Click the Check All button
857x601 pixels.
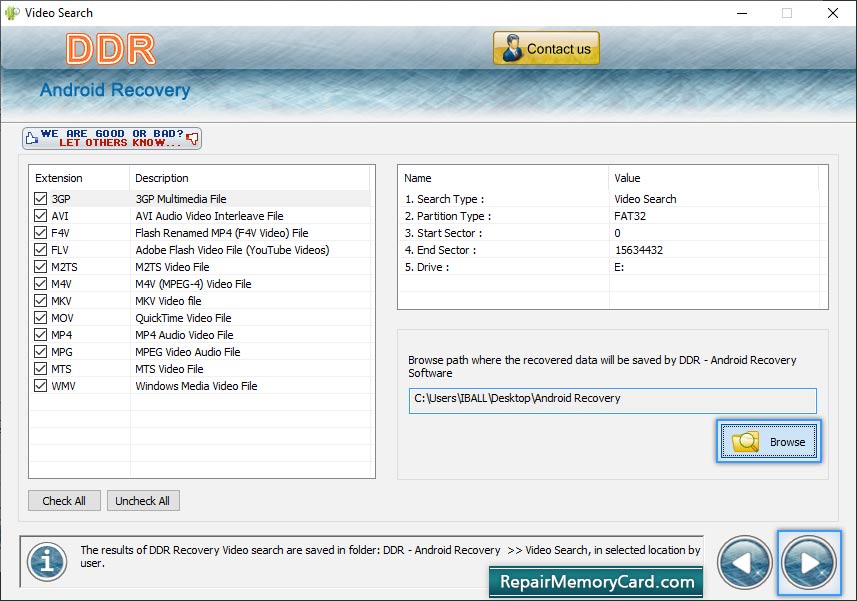coord(64,500)
